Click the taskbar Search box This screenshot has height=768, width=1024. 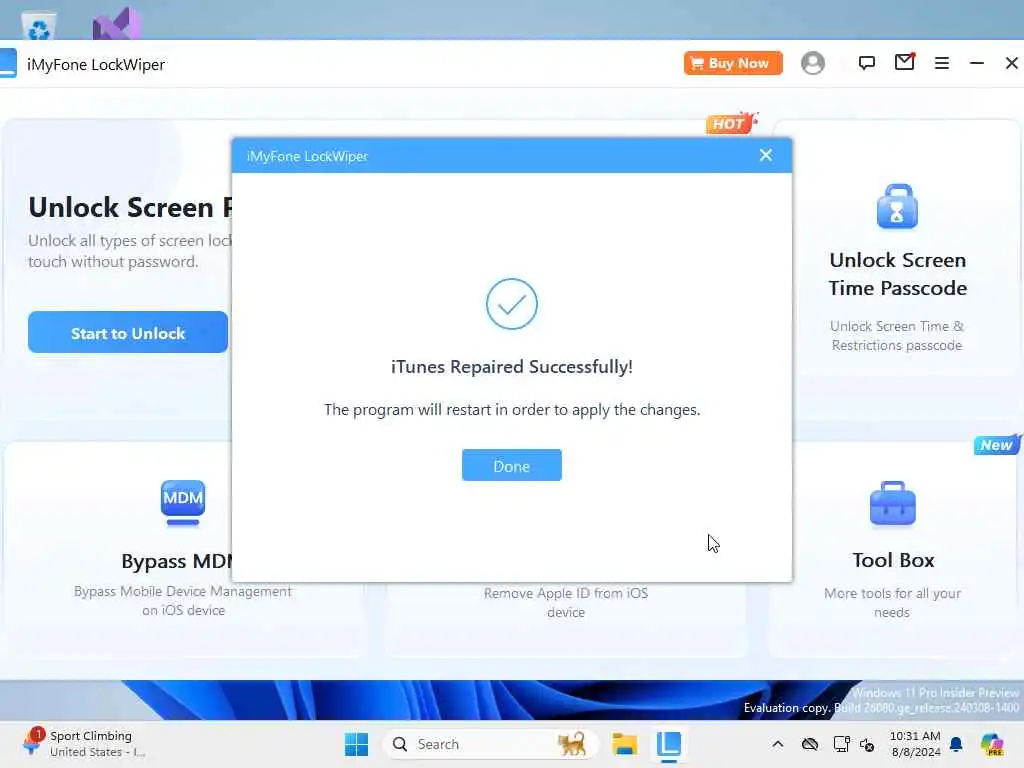coord(490,744)
